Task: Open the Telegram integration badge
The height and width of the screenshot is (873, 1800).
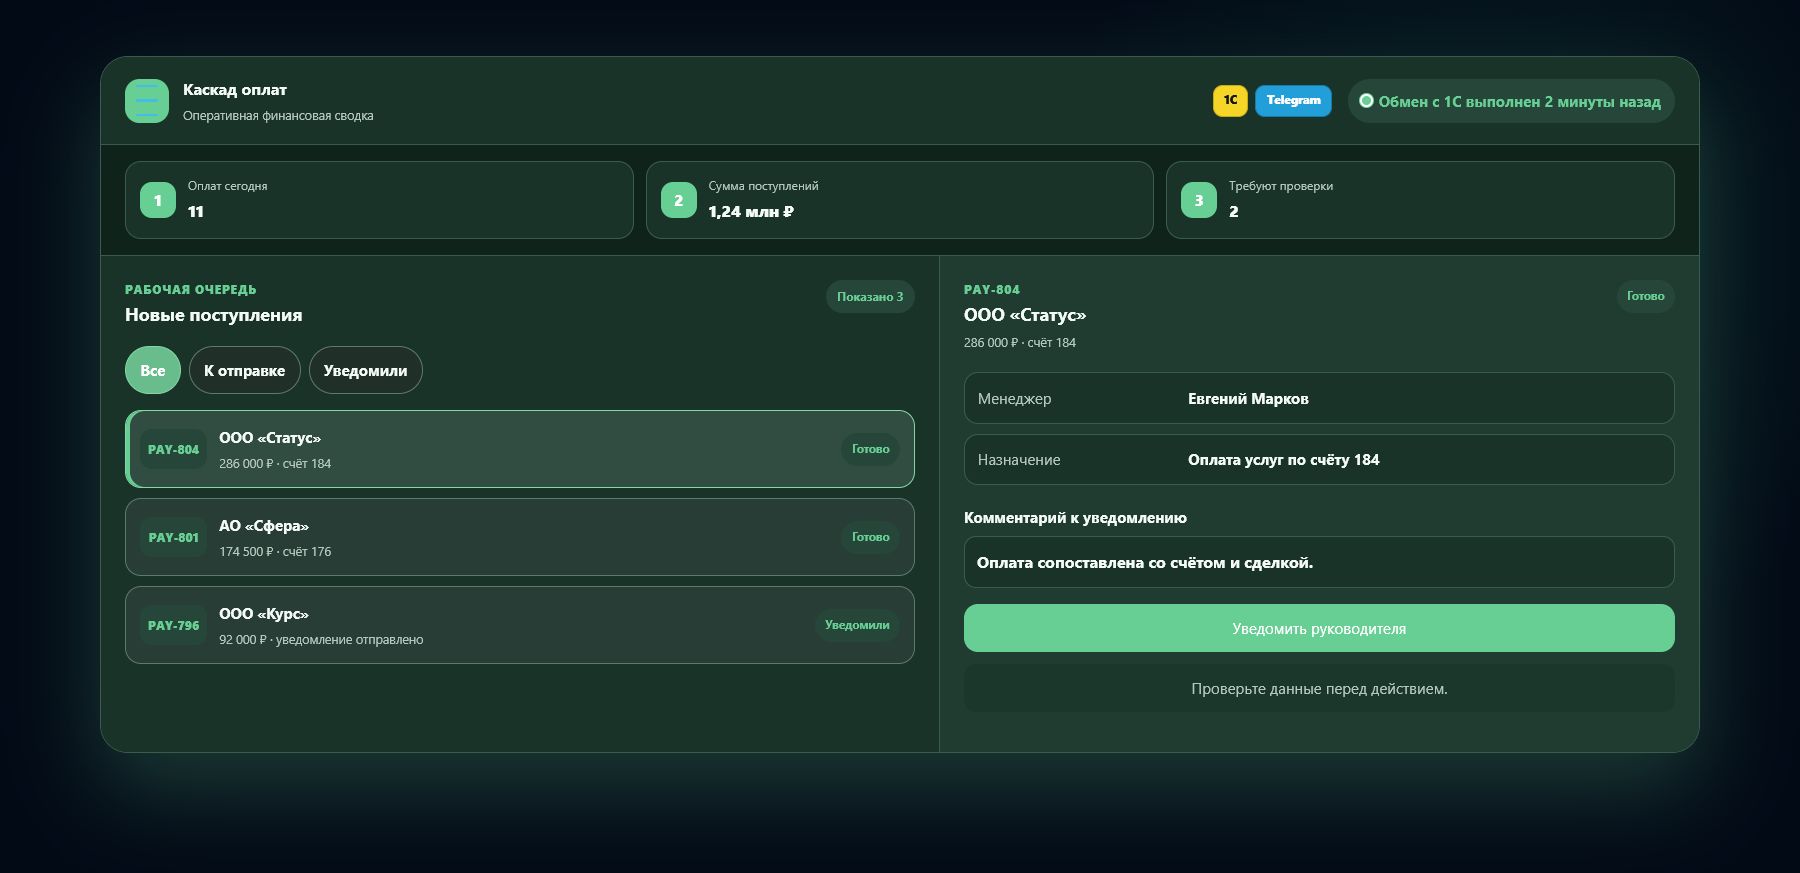Action: click(1293, 100)
